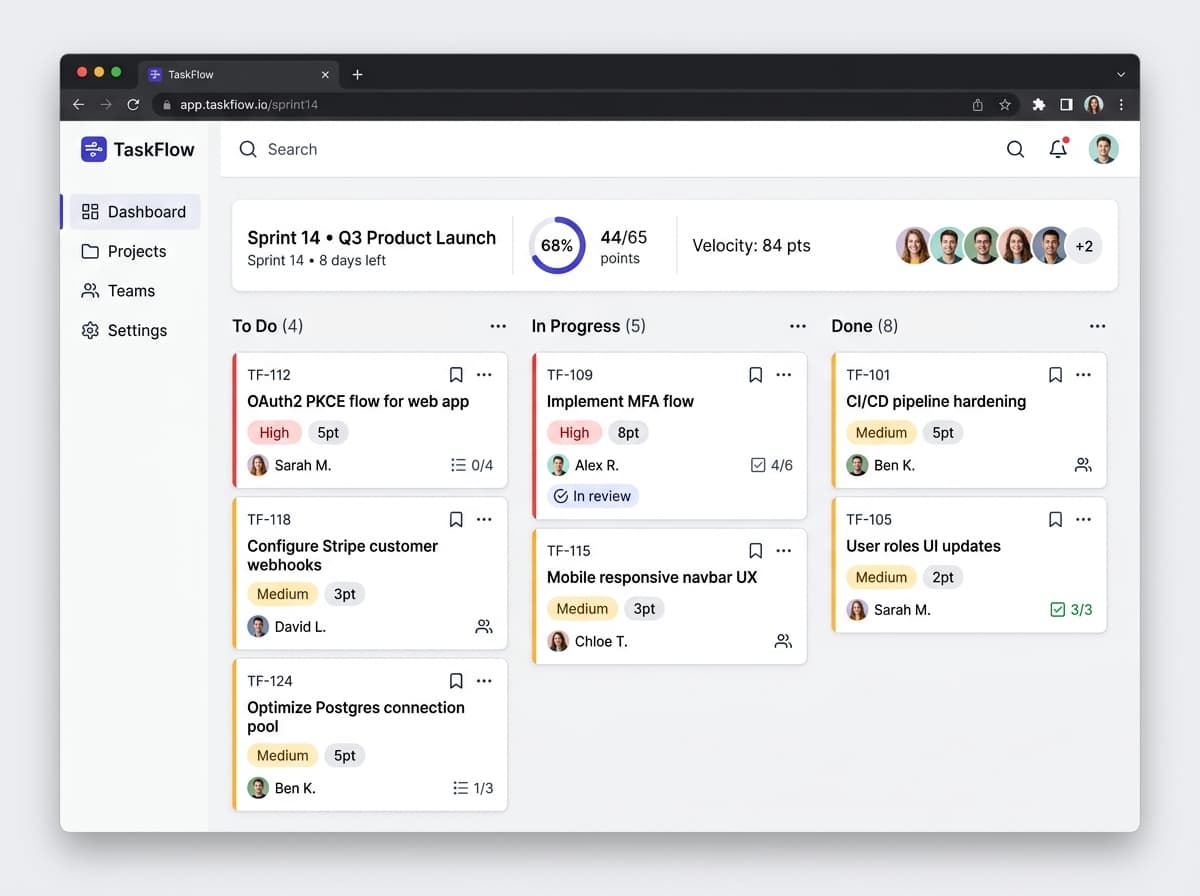Bookmark the TF-109 MFA flow card
Image resolution: width=1200 pixels, height=896 pixels.
756,375
